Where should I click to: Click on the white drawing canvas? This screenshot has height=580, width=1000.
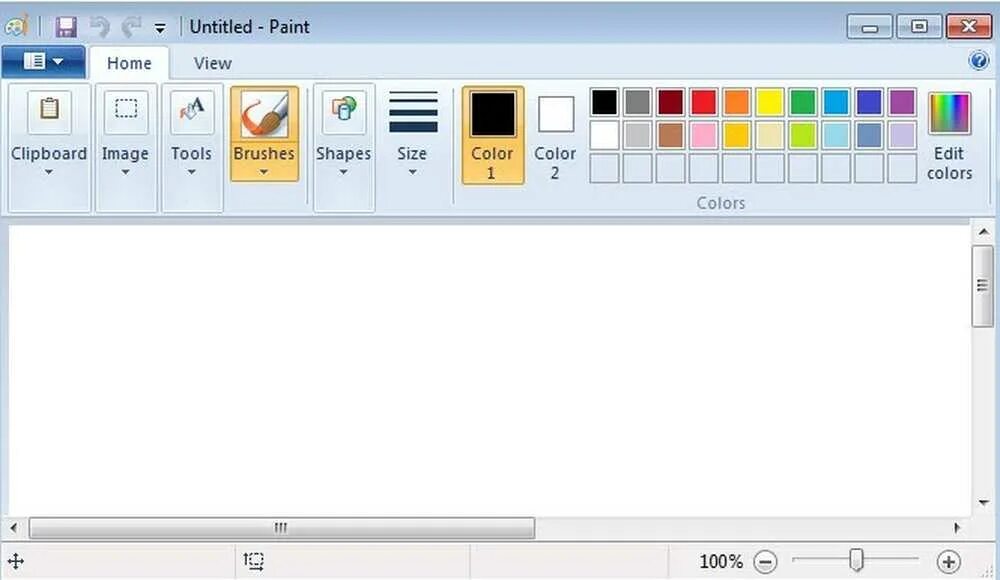point(489,370)
